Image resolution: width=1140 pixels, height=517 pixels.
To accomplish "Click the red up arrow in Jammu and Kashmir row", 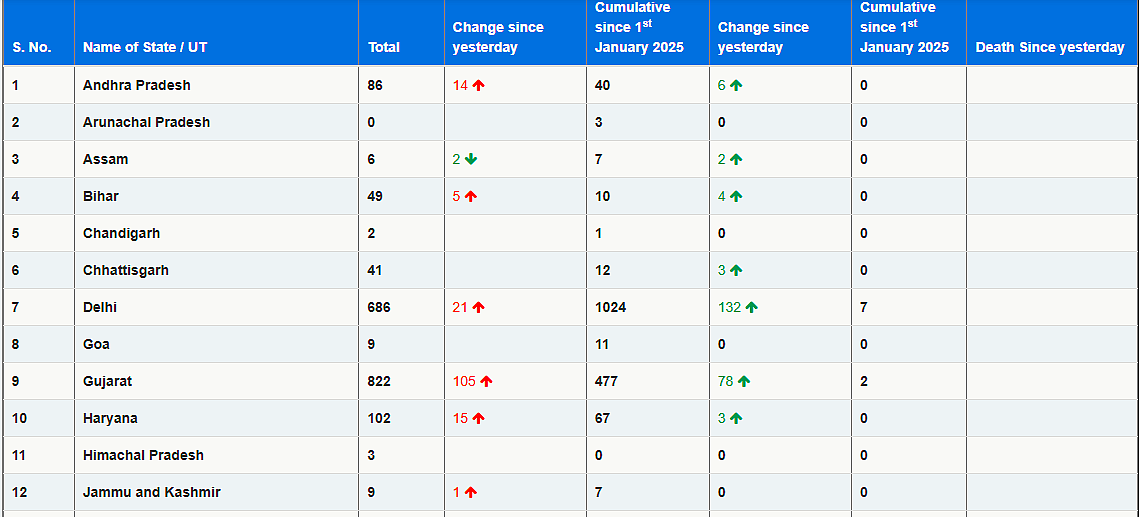I will pyautogui.click(x=470, y=492).
